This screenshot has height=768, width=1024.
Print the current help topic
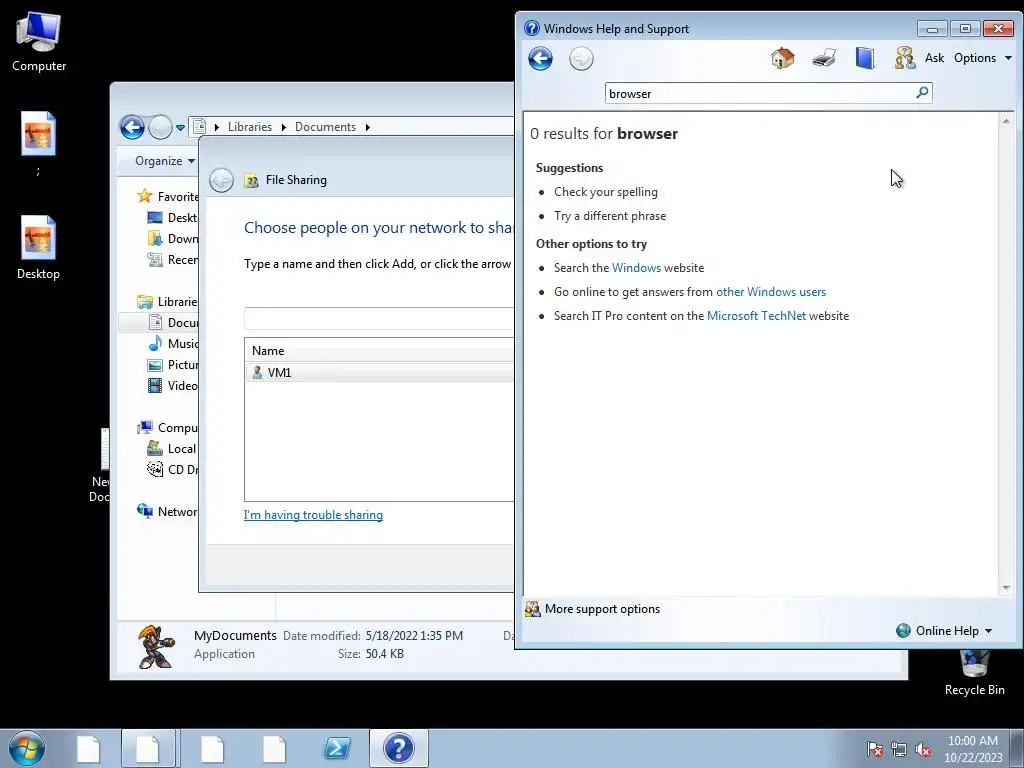[824, 58]
